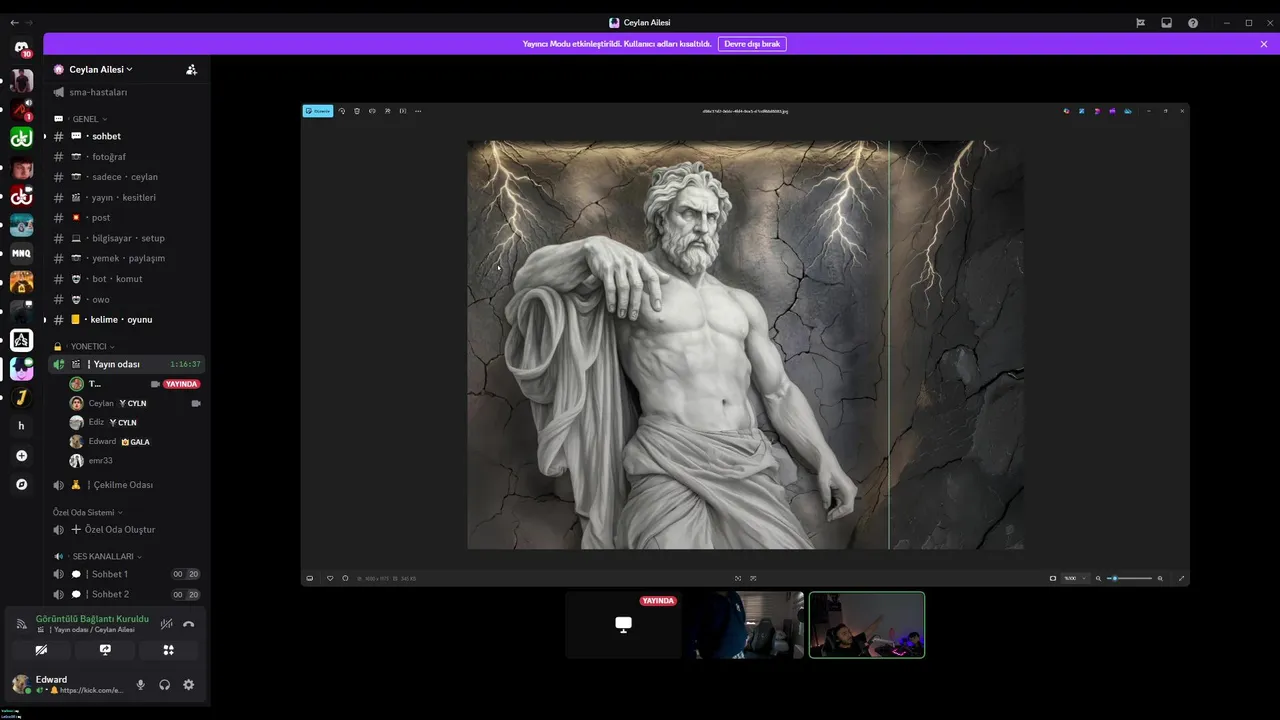The width and height of the screenshot is (1280, 720).
Task: Dismiss the streamer mode banner
Action: coord(1264,44)
